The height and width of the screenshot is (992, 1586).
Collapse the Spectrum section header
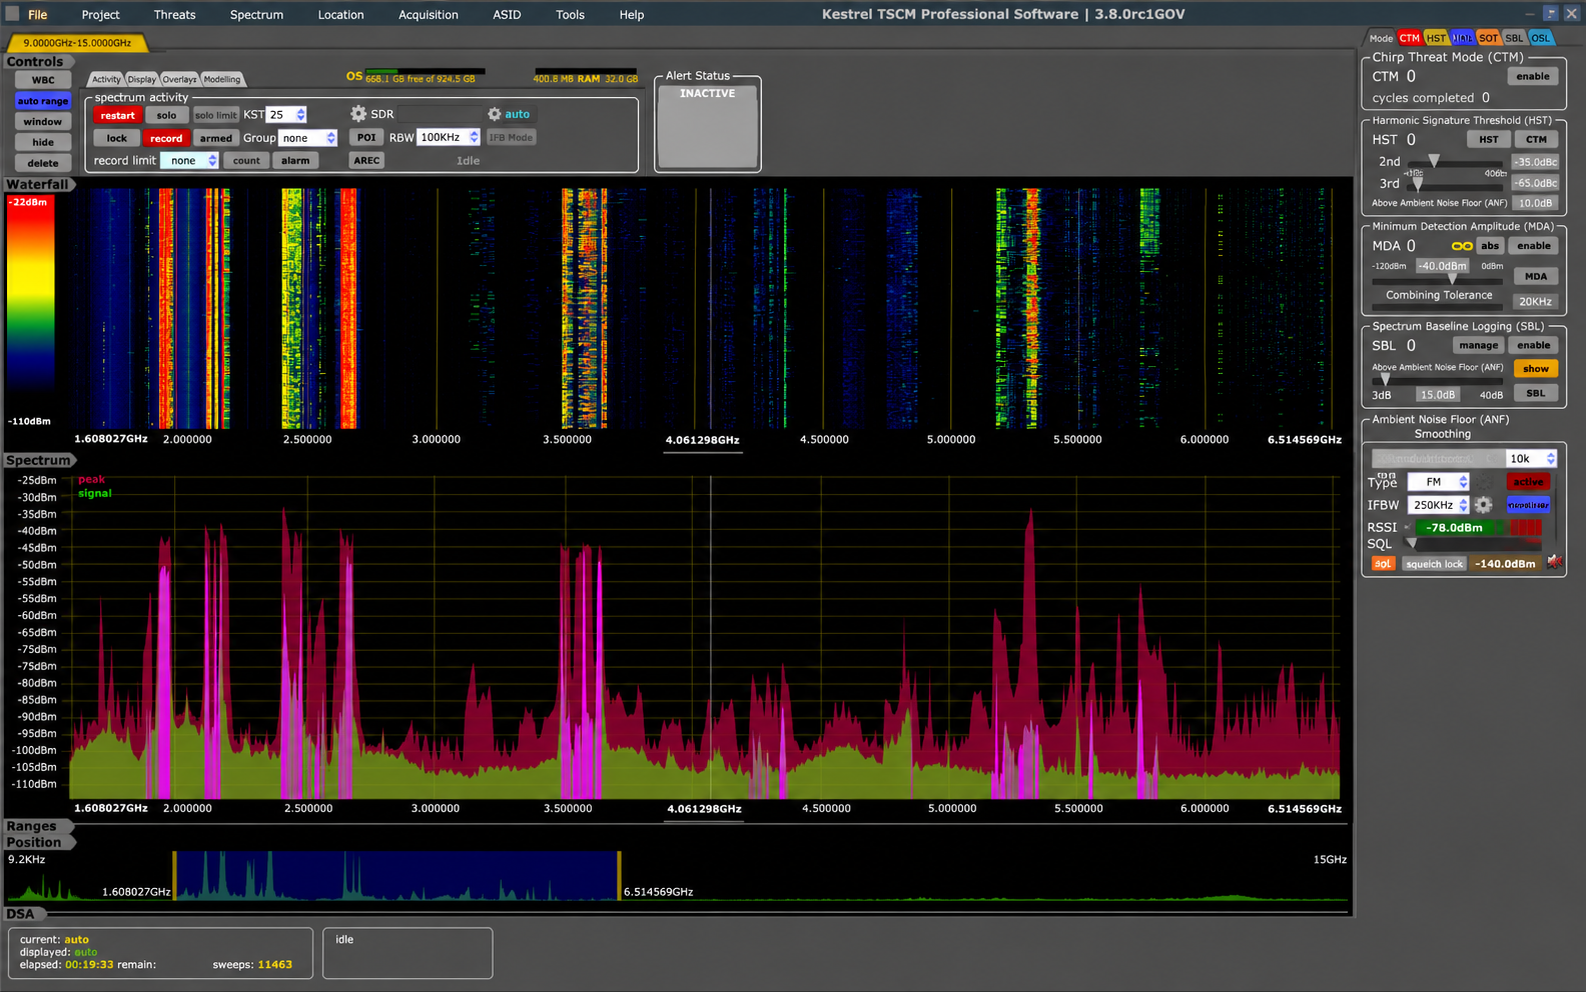point(39,460)
